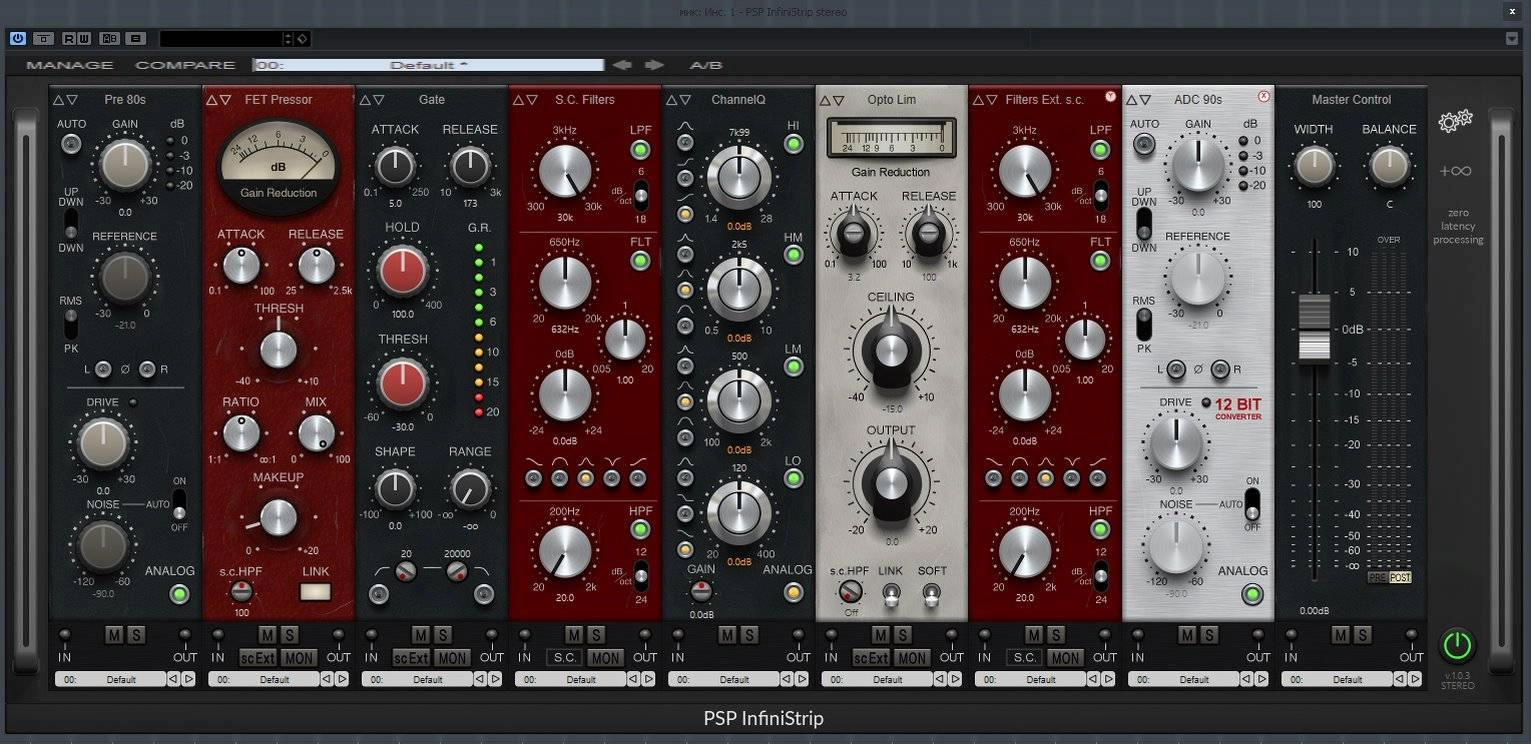This screenshot has height=744, width=1531.
Task: Click the POST meter button in Master Control
Action: (x=1401, y=578)
